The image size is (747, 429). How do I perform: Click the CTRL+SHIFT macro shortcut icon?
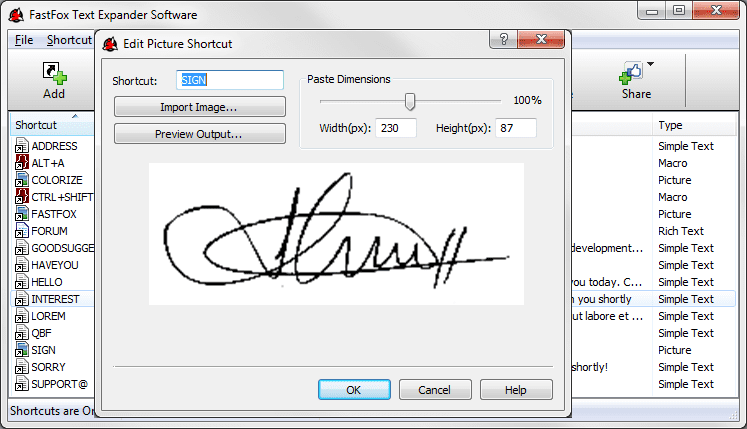point(22,197)
